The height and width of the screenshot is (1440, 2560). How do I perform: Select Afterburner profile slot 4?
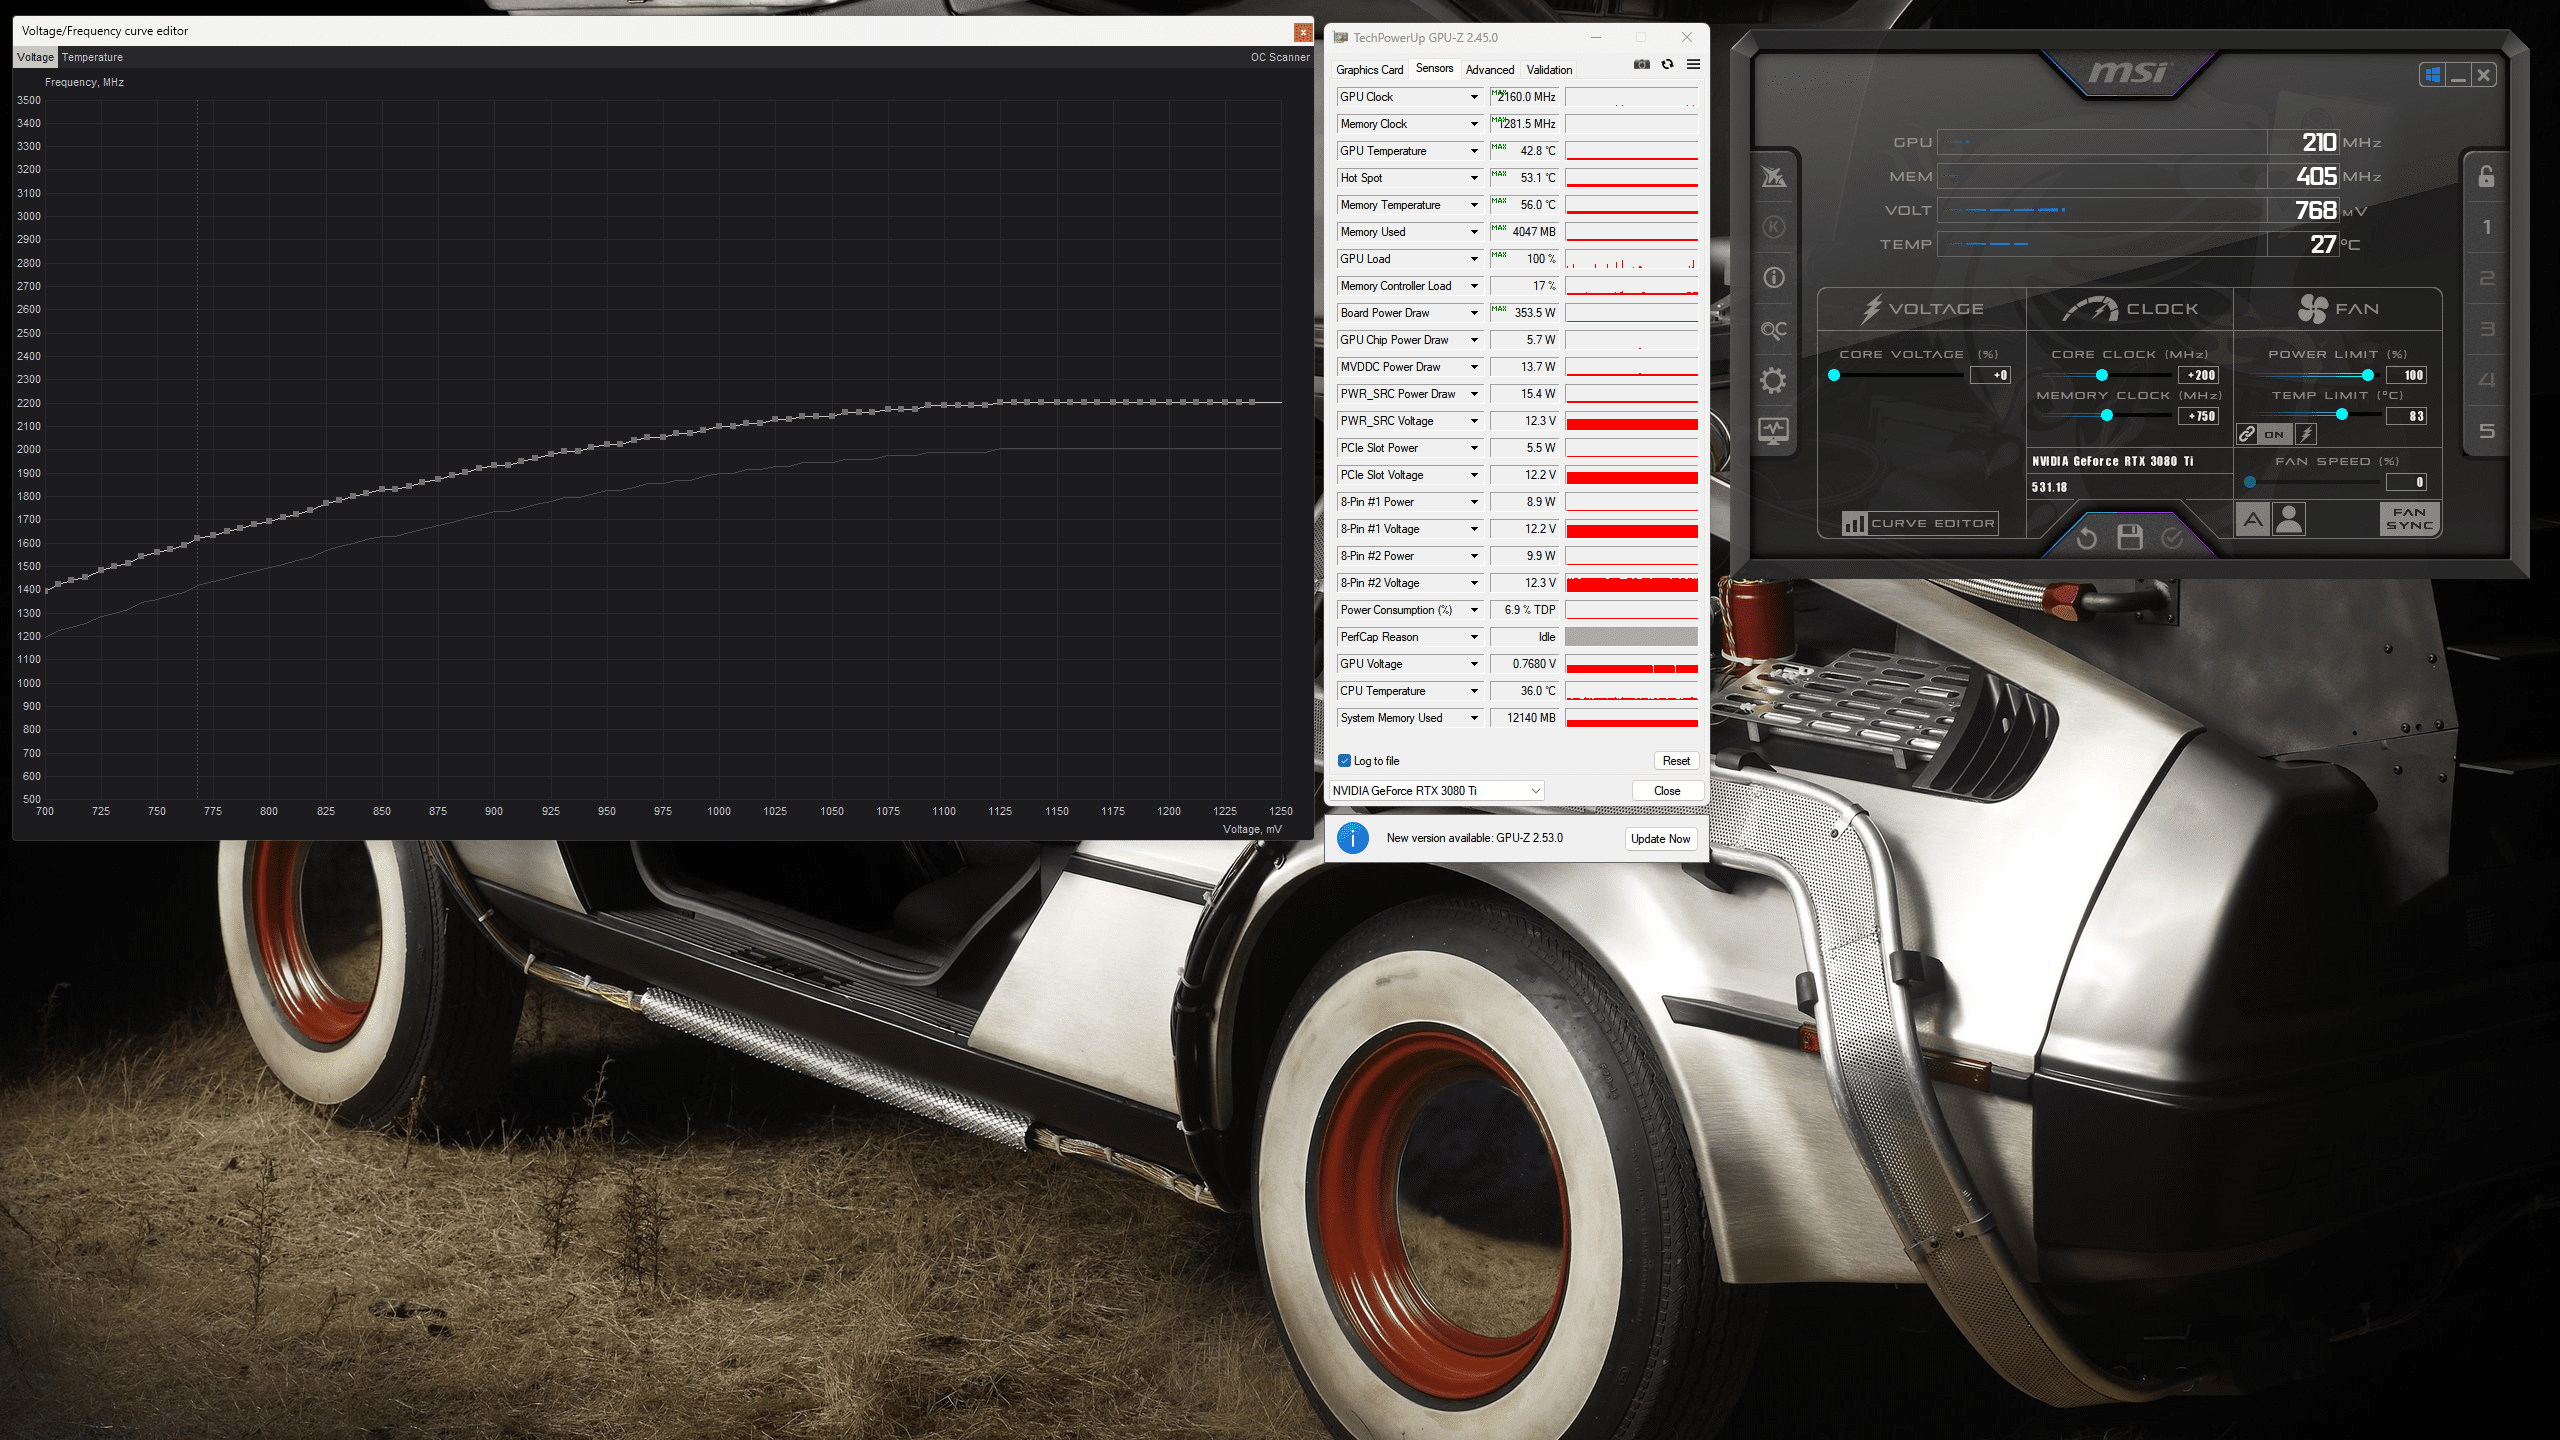coord(2486,380)
